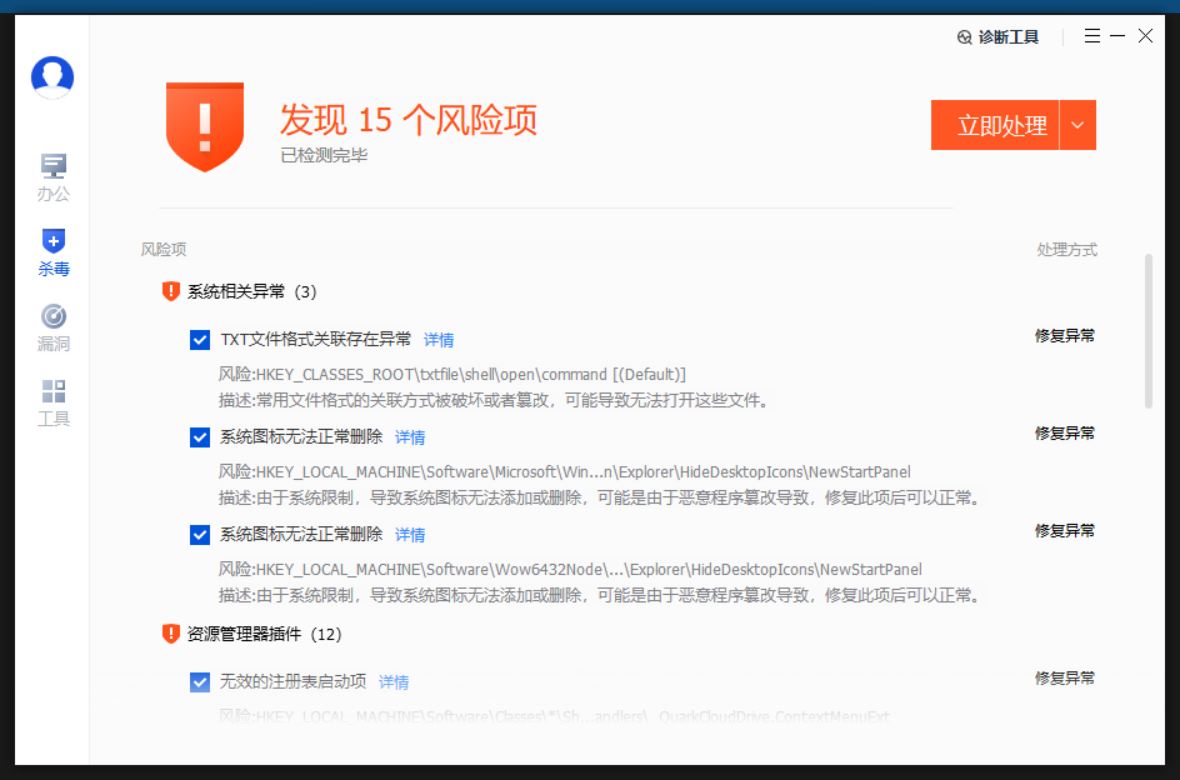The width and height of the screenshot is (1180, 780).
Task: Open 详情 for the Wow6432Node icon risk
Action: (410, 535)
